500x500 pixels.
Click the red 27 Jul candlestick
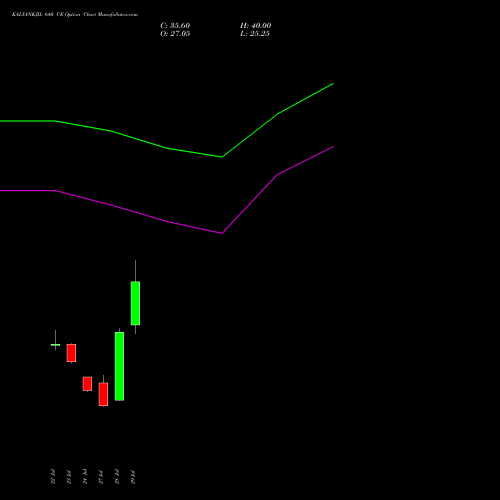103,394
